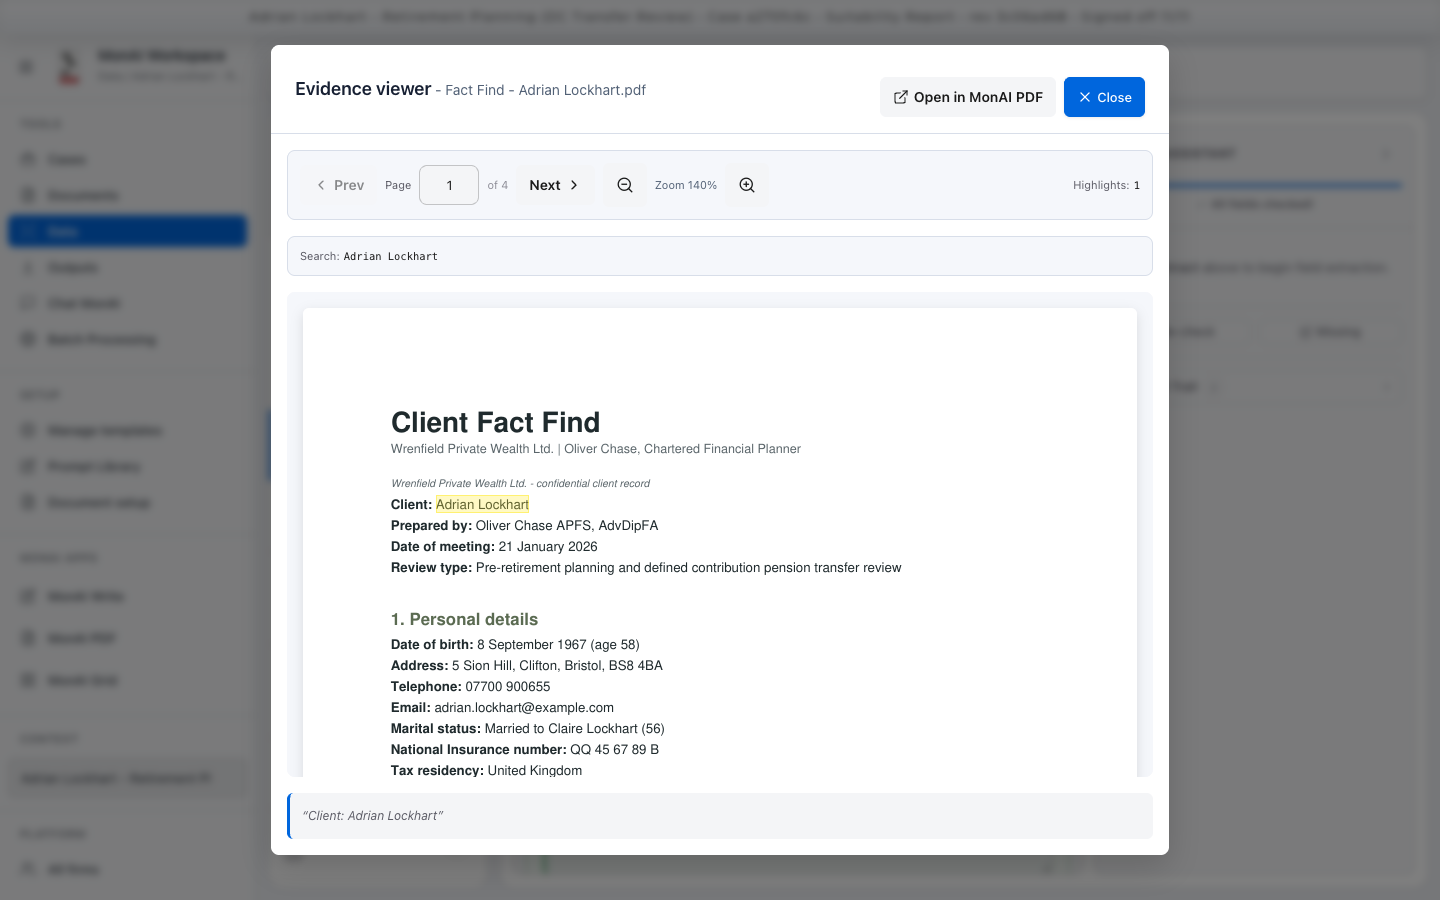Click the Highlights: 1 counter

[1106, 185]
